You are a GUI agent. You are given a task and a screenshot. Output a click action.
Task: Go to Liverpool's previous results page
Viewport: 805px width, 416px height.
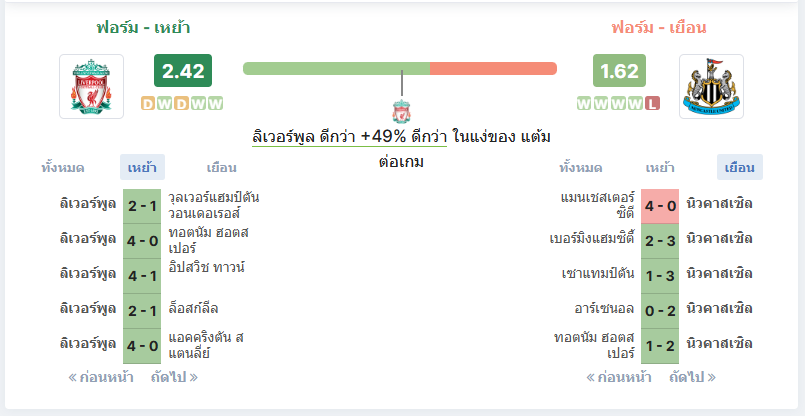101,377
